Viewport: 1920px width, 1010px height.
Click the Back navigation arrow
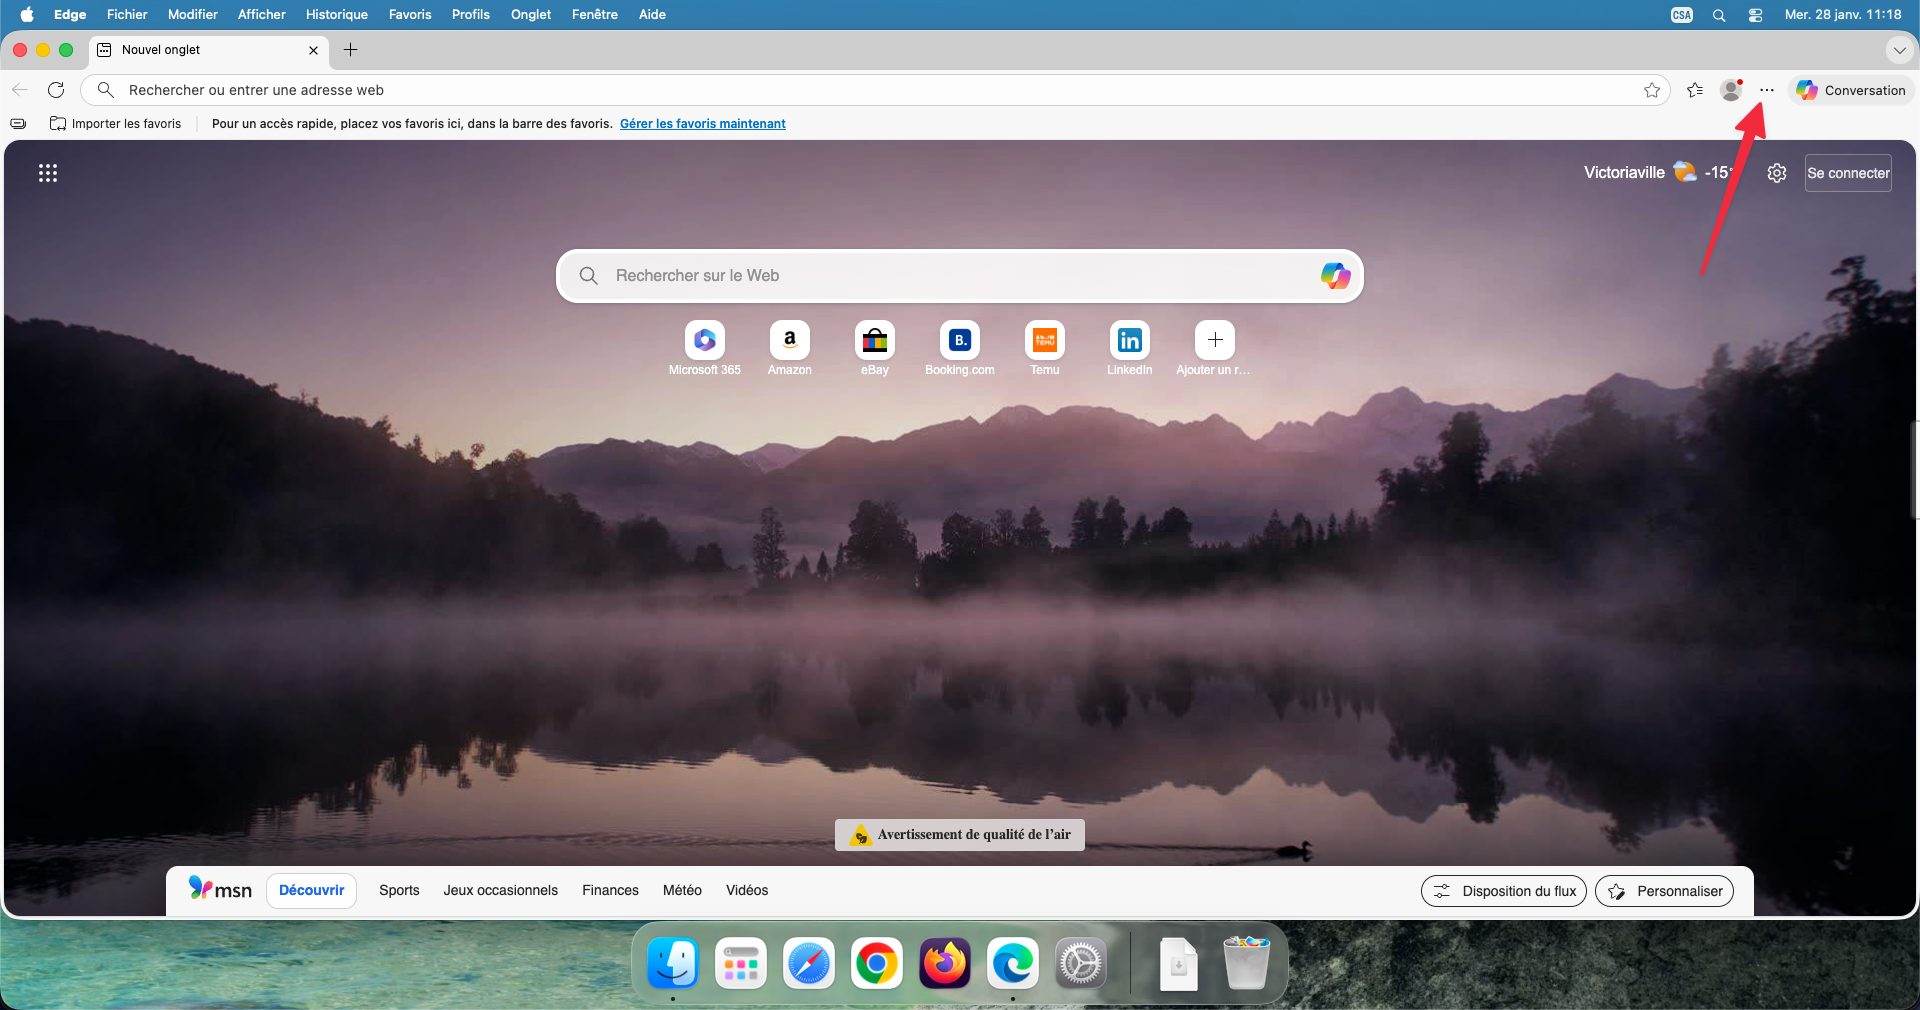[x=20, y=90]
